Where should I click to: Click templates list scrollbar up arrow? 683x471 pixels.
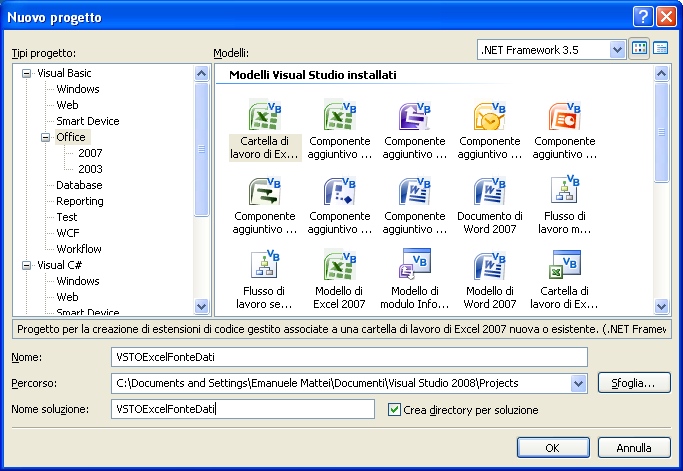click(x=661, y=73)
